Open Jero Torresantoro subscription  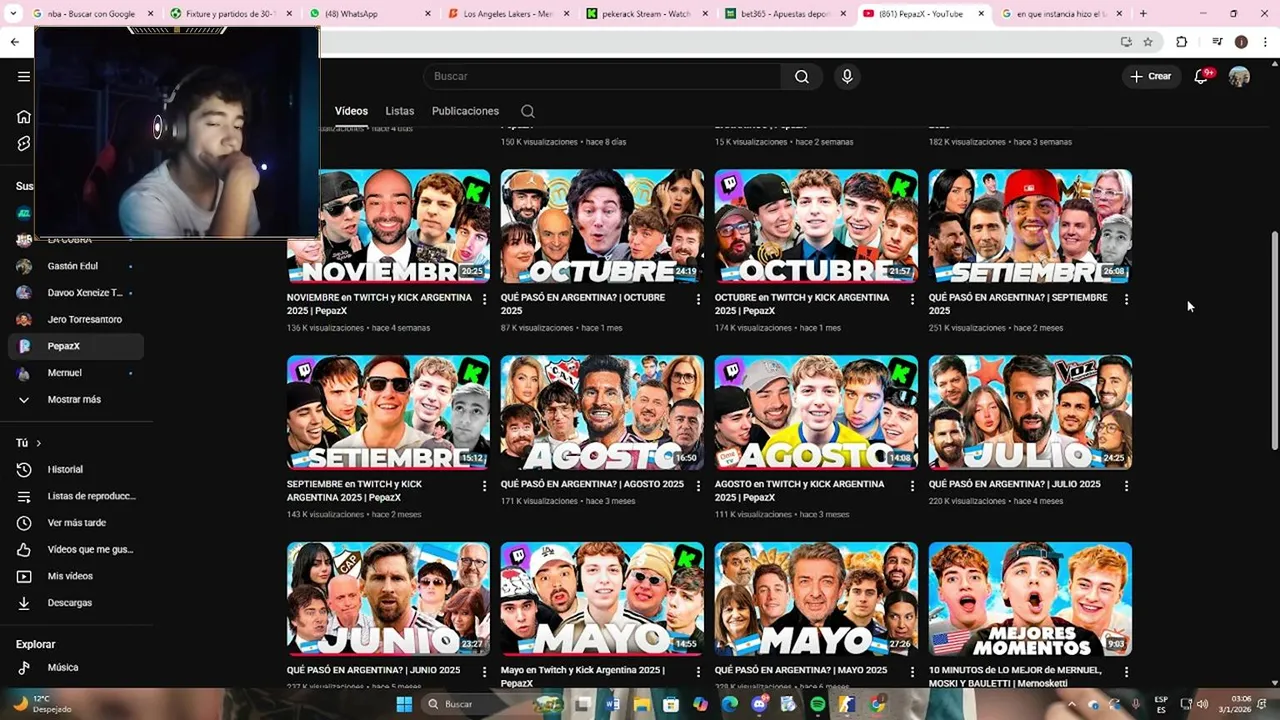coord(76,319)
